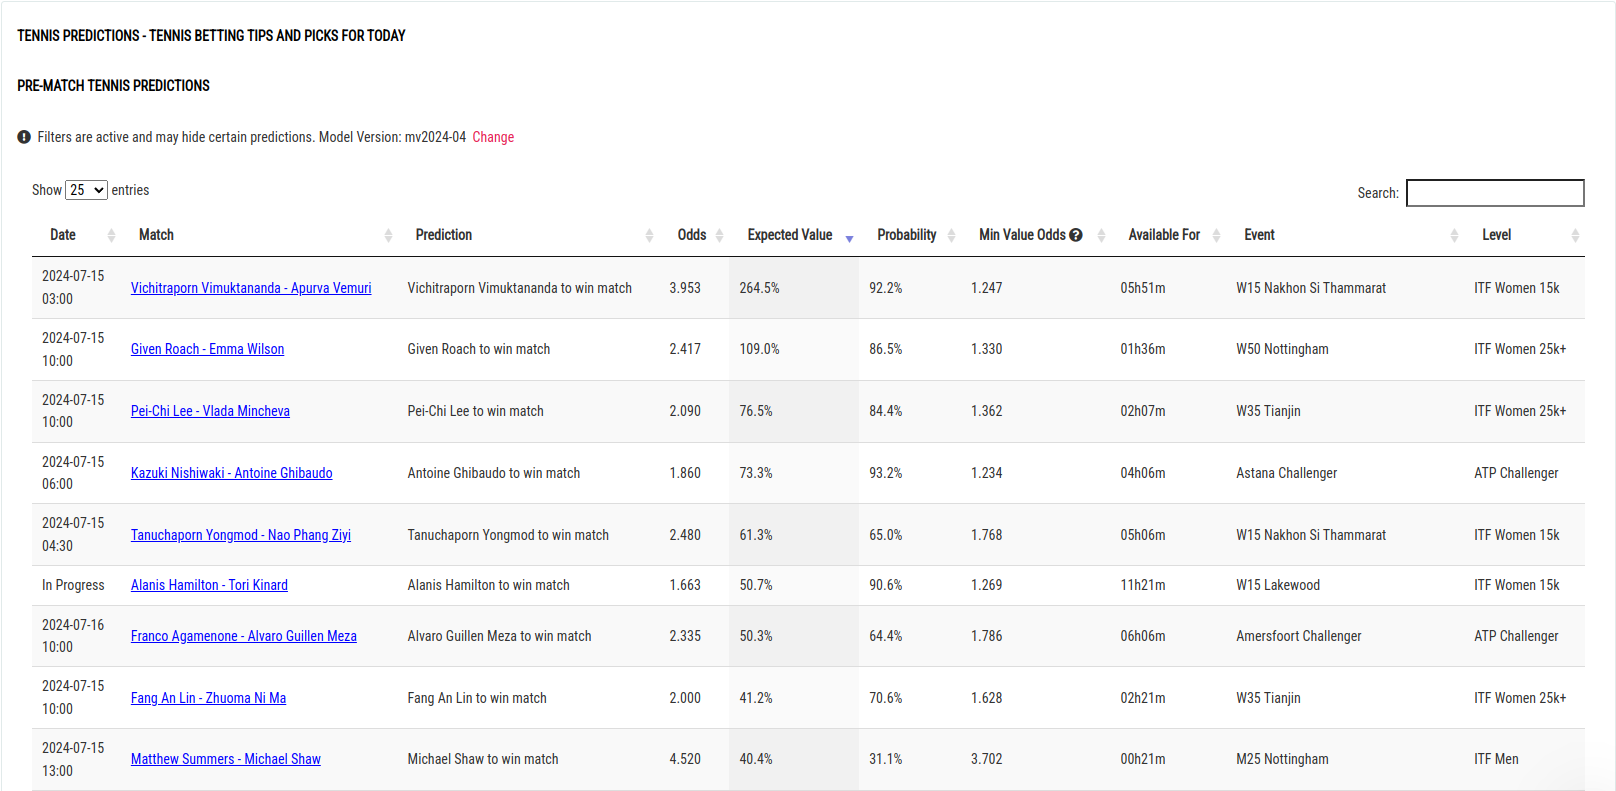The height and width of the screenshot is (791, 1616).
Task: Click the Odds column sort arrows
Action: pos(719,235)
